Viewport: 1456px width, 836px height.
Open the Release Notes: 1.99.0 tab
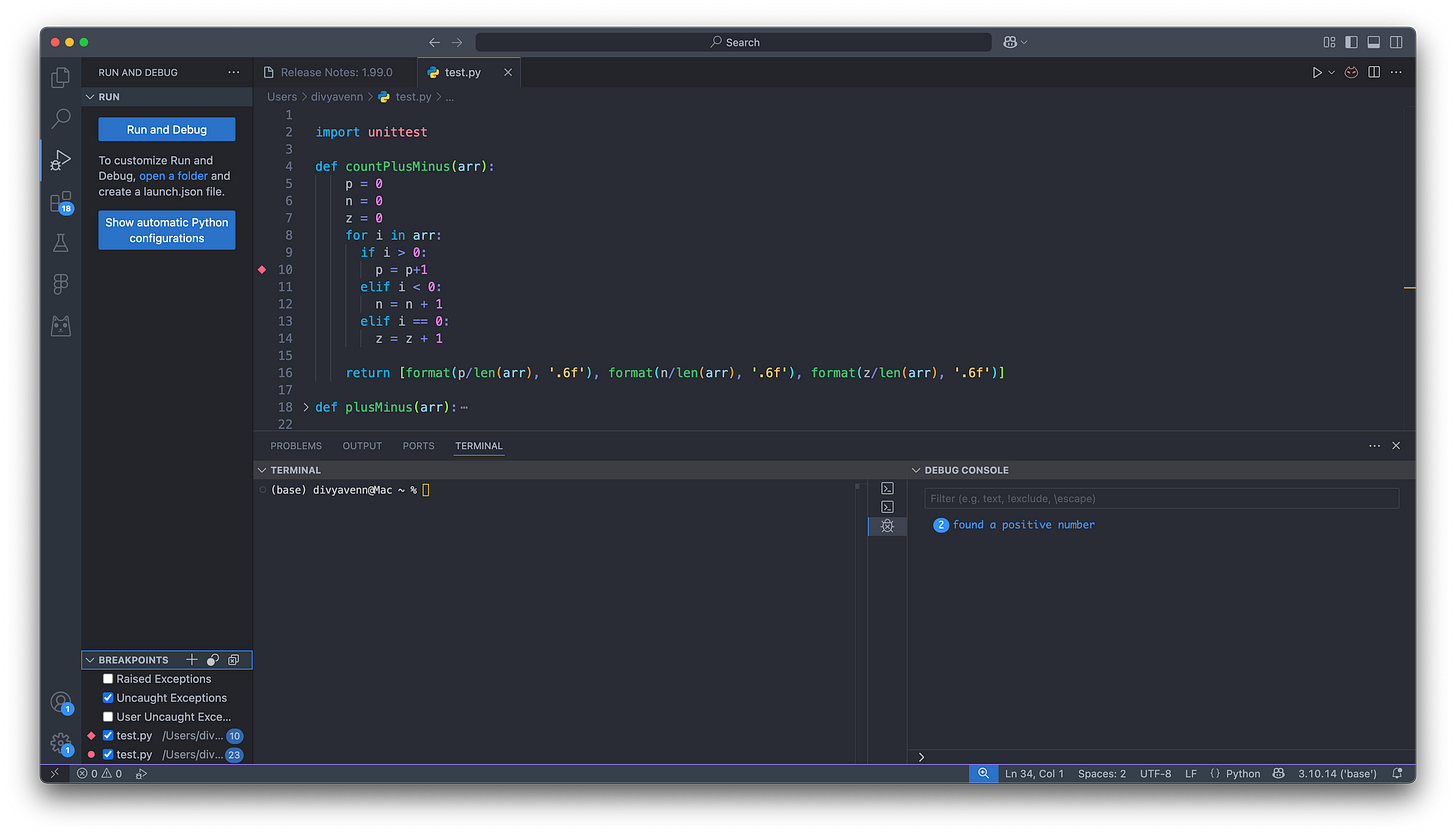click(336, 73)
